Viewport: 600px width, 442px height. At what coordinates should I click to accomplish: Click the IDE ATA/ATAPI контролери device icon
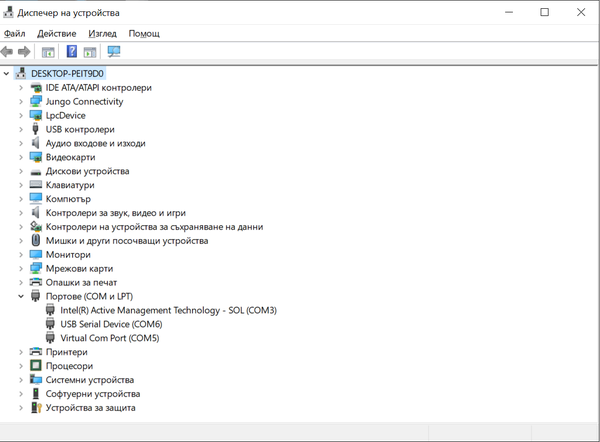pyautogui.click(x=36, y=88)
